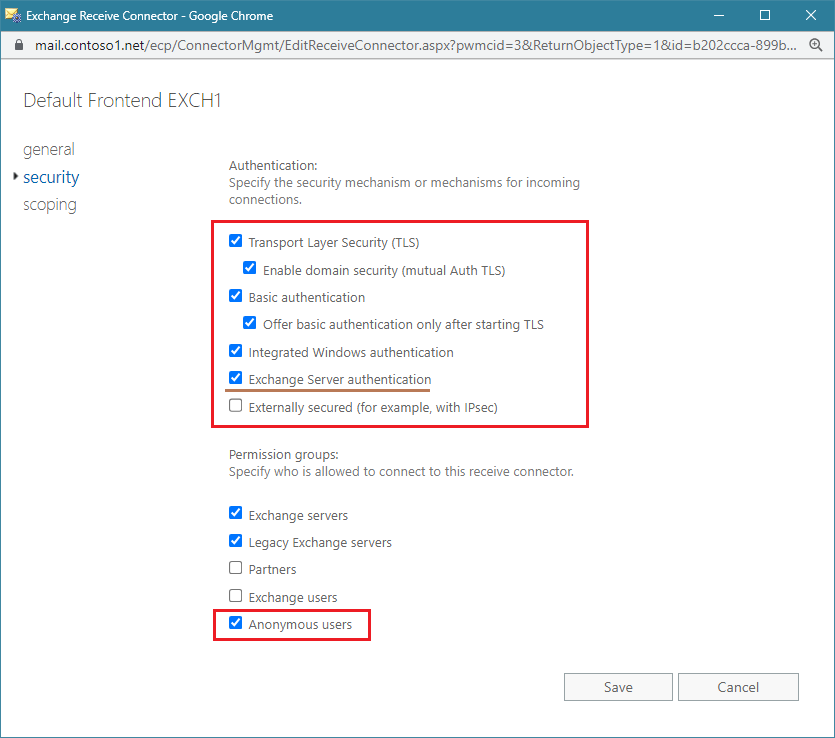Viewport: 835px width, 738px height.
Task: Uncheck Anonymous users checkbox
Action: pos(235,623)
